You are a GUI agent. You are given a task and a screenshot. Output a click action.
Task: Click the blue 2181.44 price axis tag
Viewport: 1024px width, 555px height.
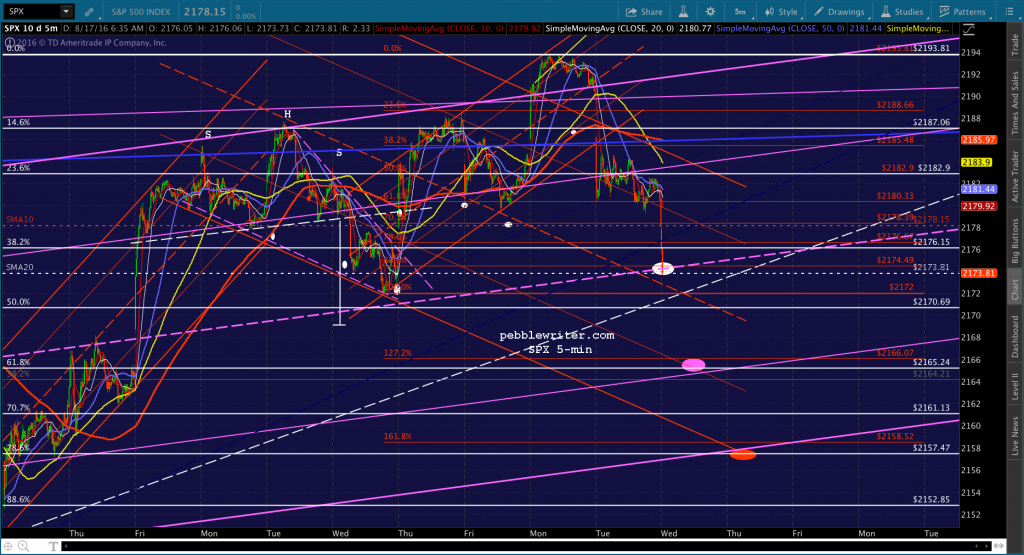[978, 189]
